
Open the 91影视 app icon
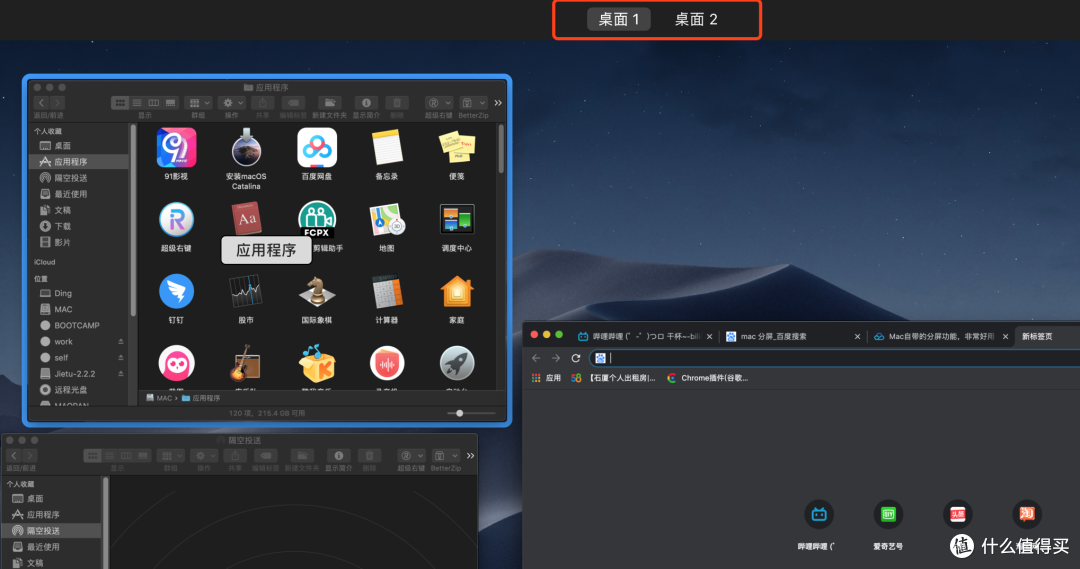pyautogui.click(x=176, y=147)
